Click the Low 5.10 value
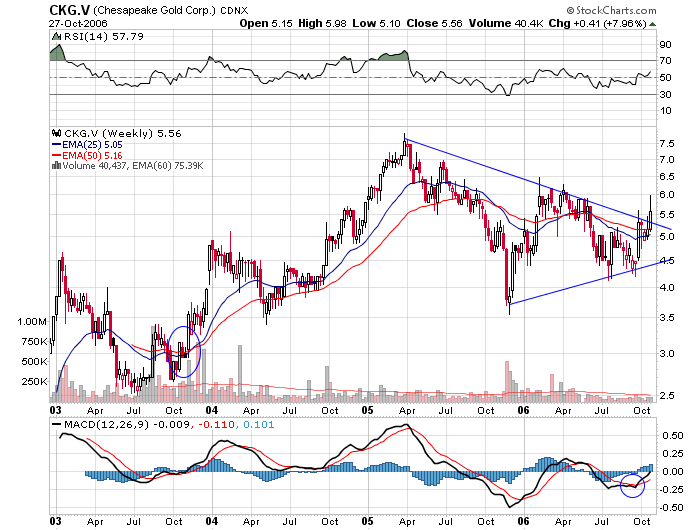This screenshot has width=700, height=530. click(x=376, y=23)
